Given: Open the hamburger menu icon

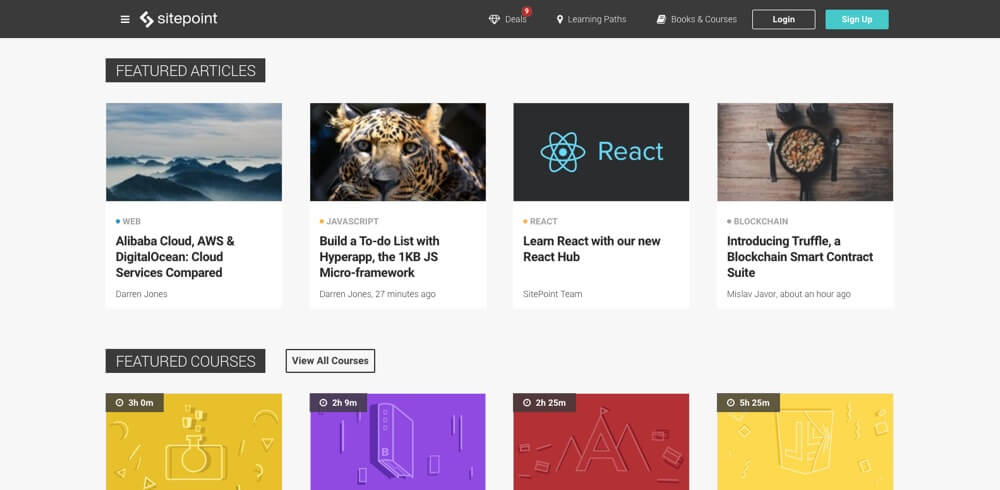Looking at the screenshot, I should pyautogui.click(x=125, y=19).
